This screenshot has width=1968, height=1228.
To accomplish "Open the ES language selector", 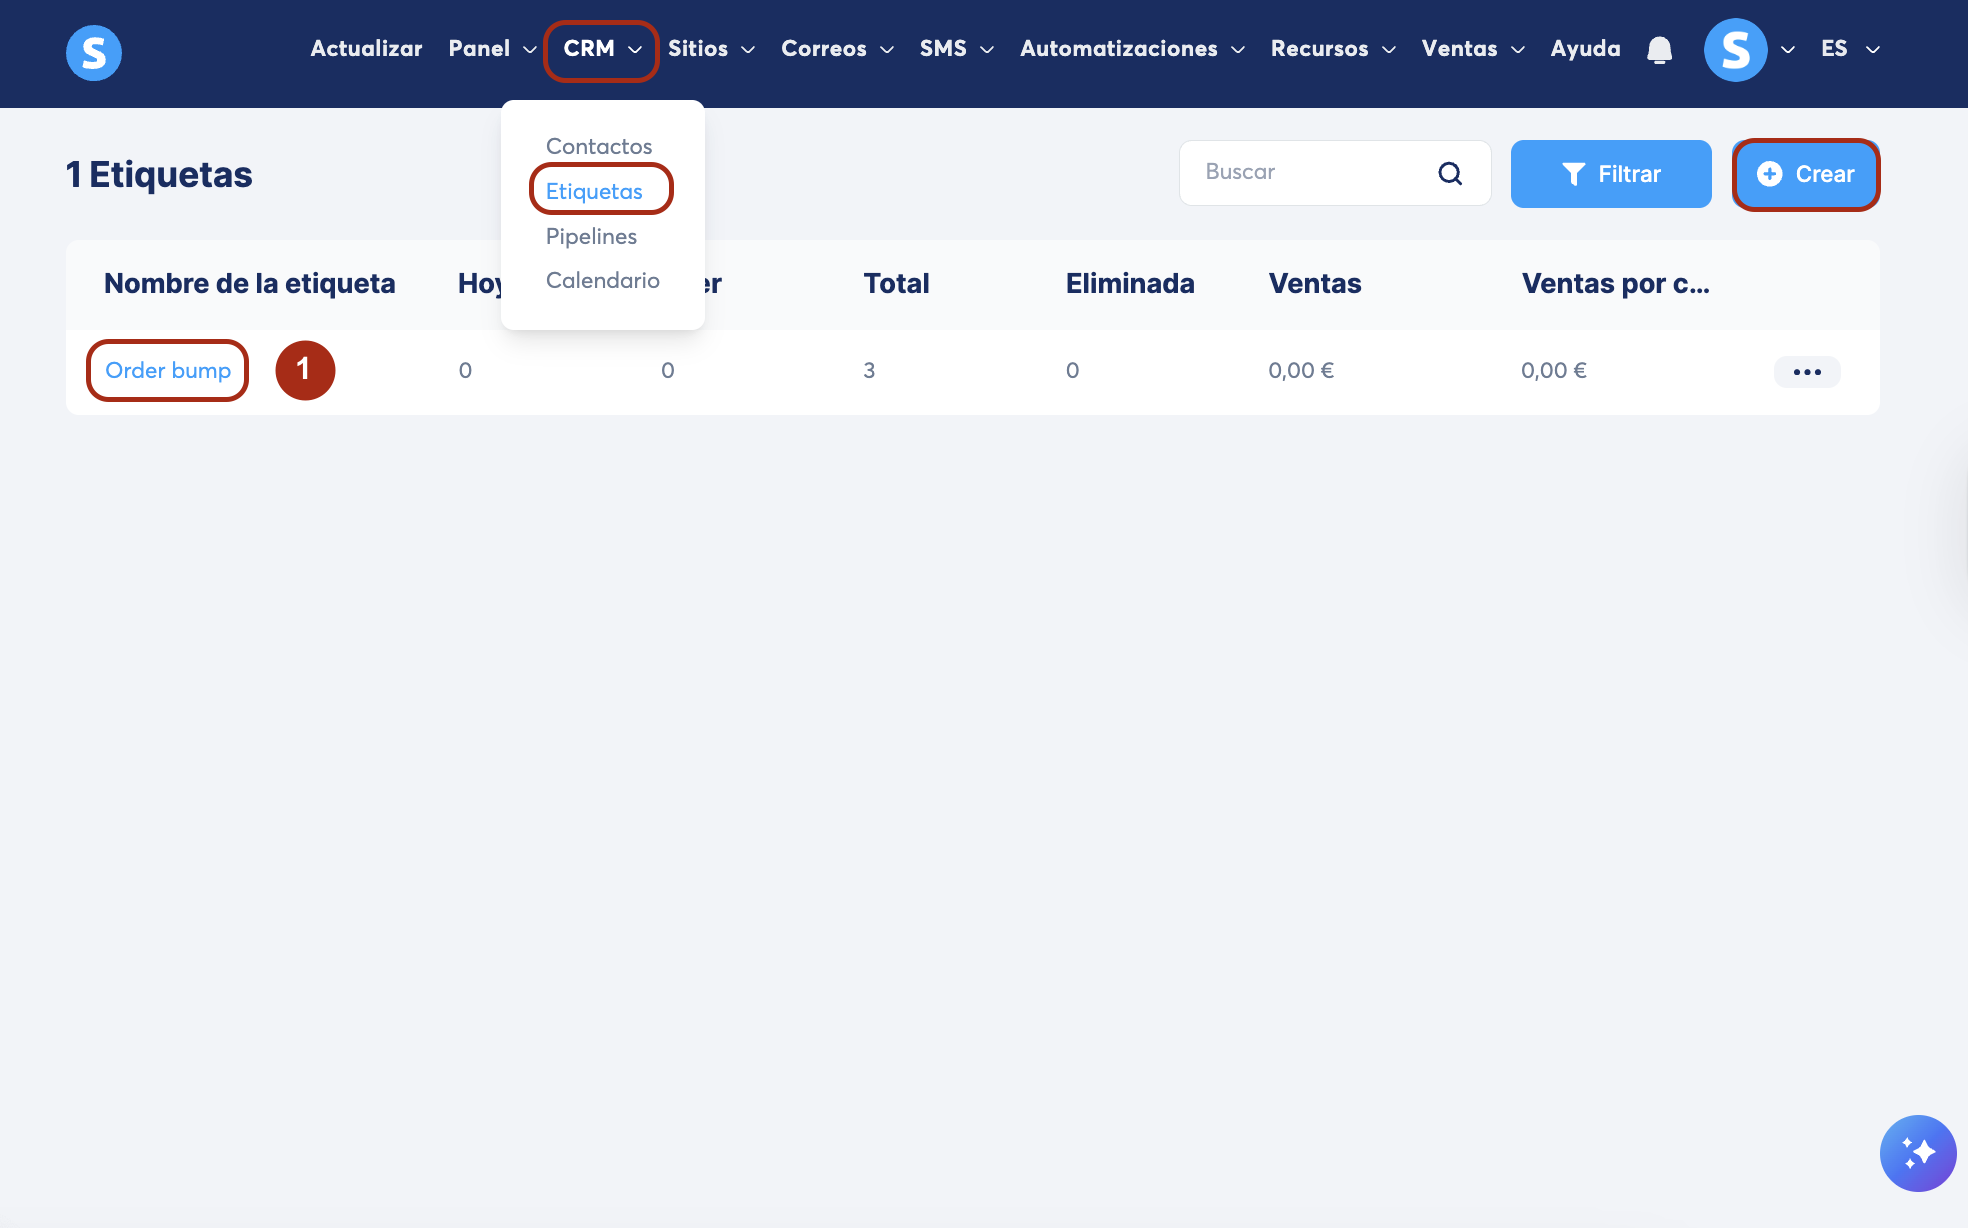I will tap(1849, 49).
